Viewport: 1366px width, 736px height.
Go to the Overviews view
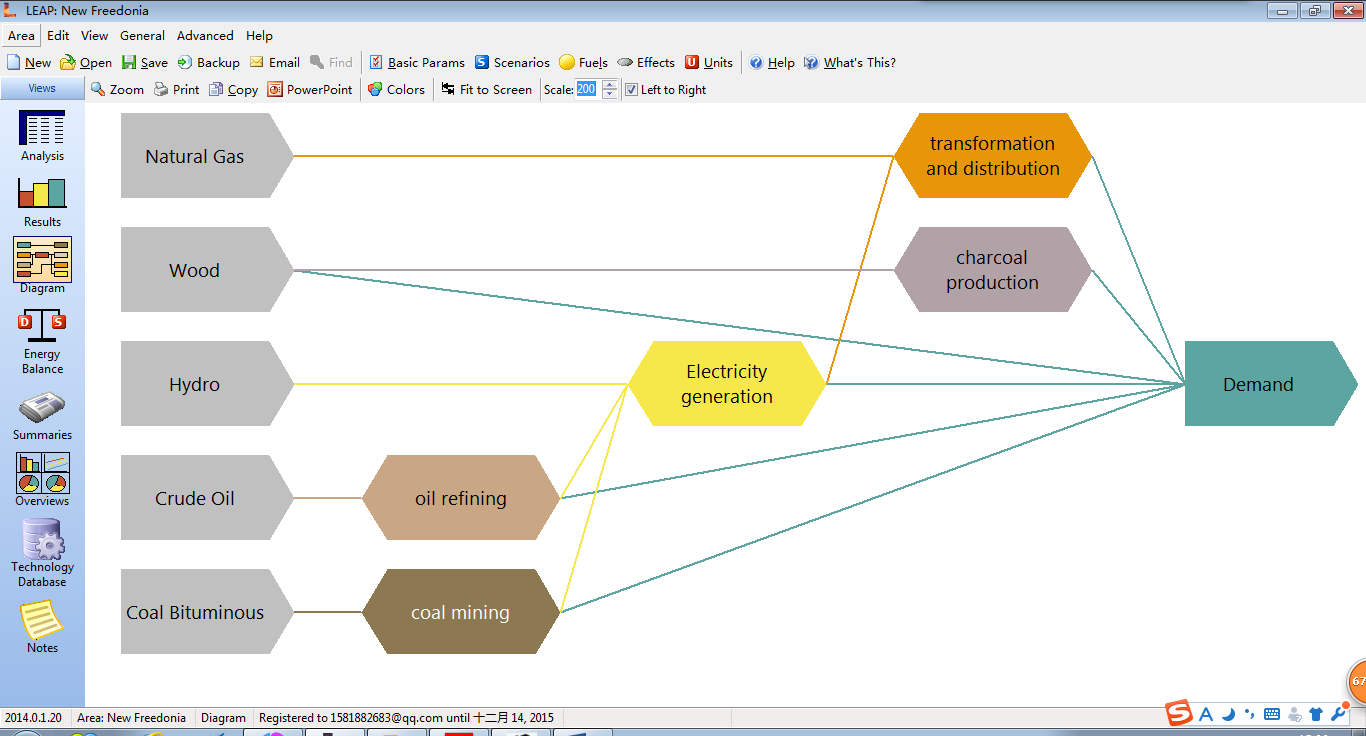pos(42,480)
